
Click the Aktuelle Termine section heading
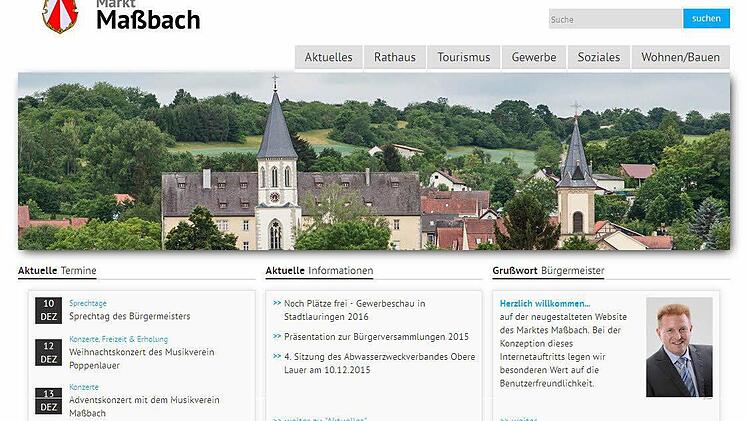57,270
